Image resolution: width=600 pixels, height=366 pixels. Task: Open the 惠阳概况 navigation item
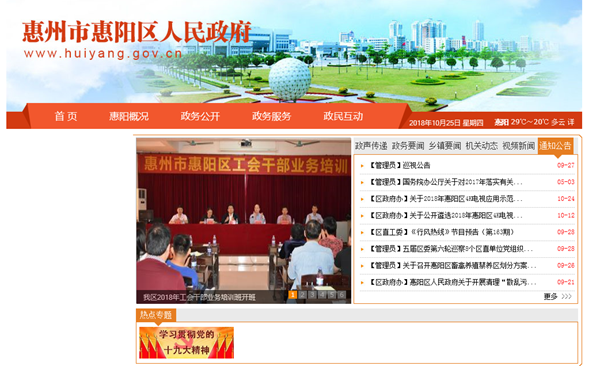click(129, 116)
